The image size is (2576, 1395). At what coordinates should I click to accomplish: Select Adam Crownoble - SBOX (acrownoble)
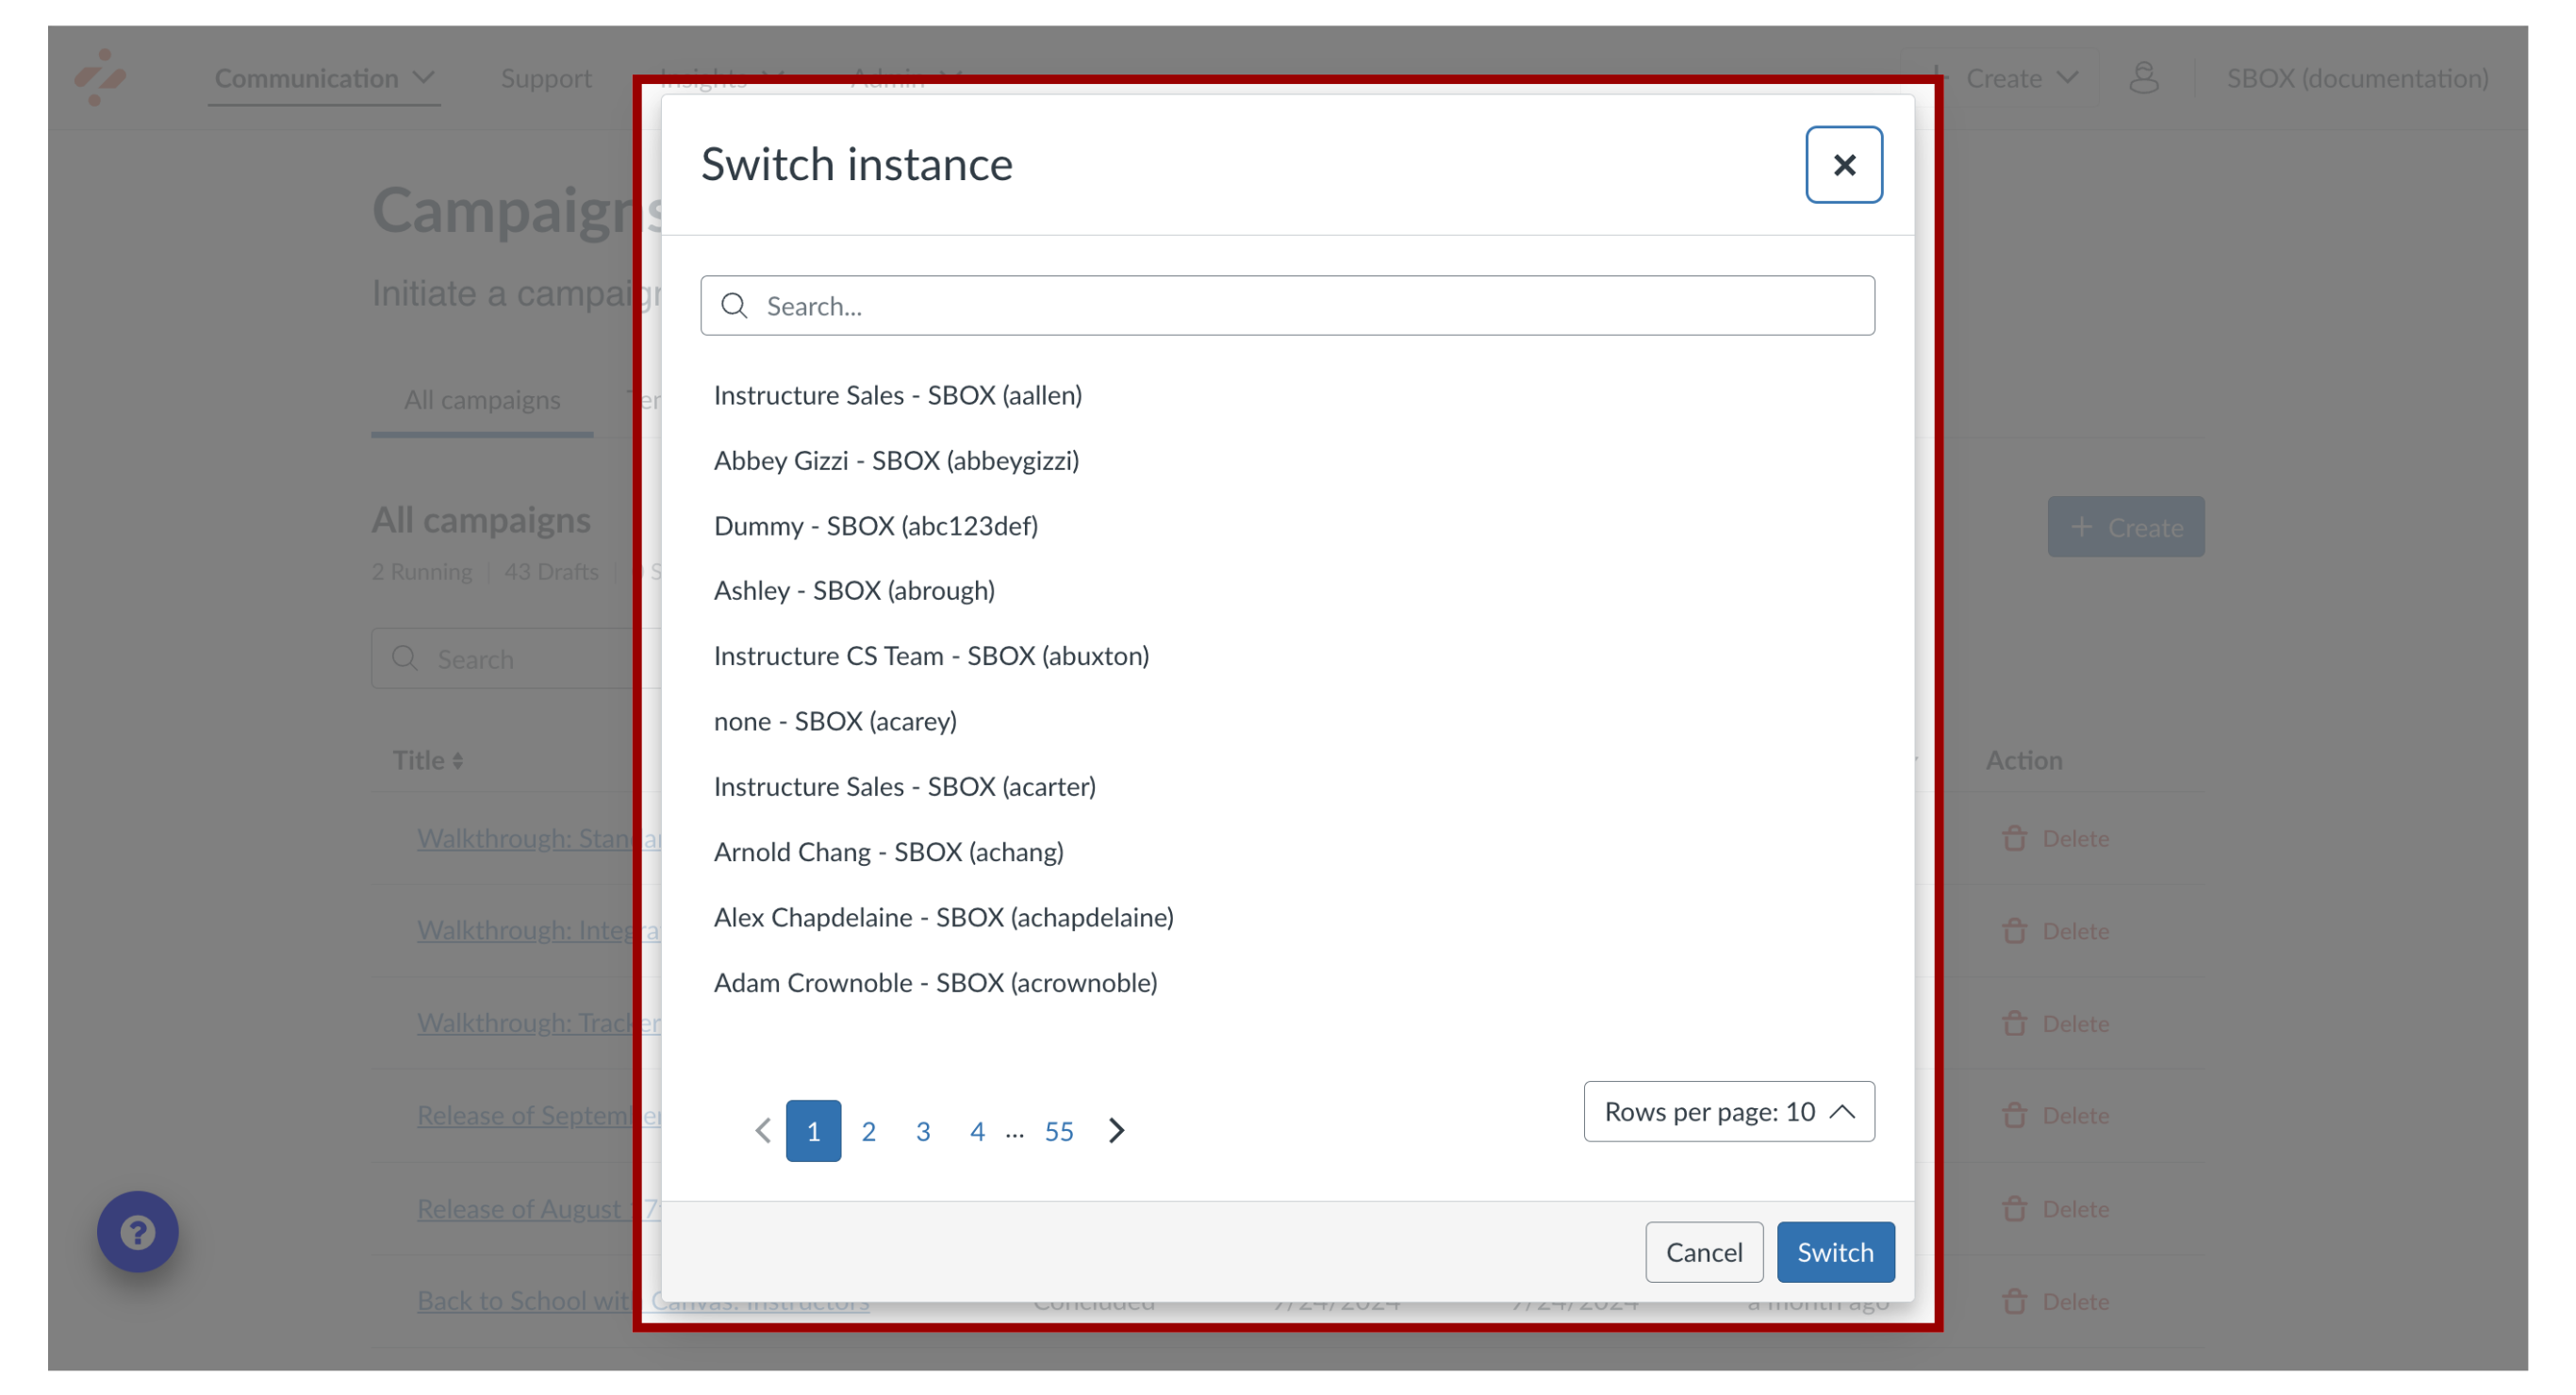tap(935, 983)
